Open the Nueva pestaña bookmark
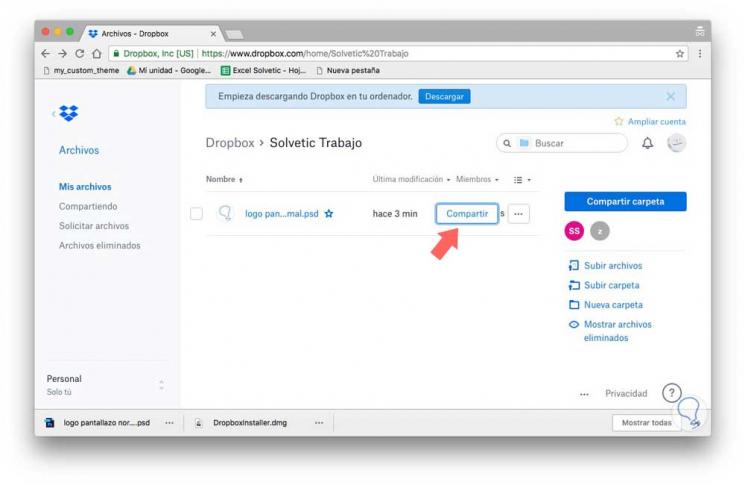 348,70
